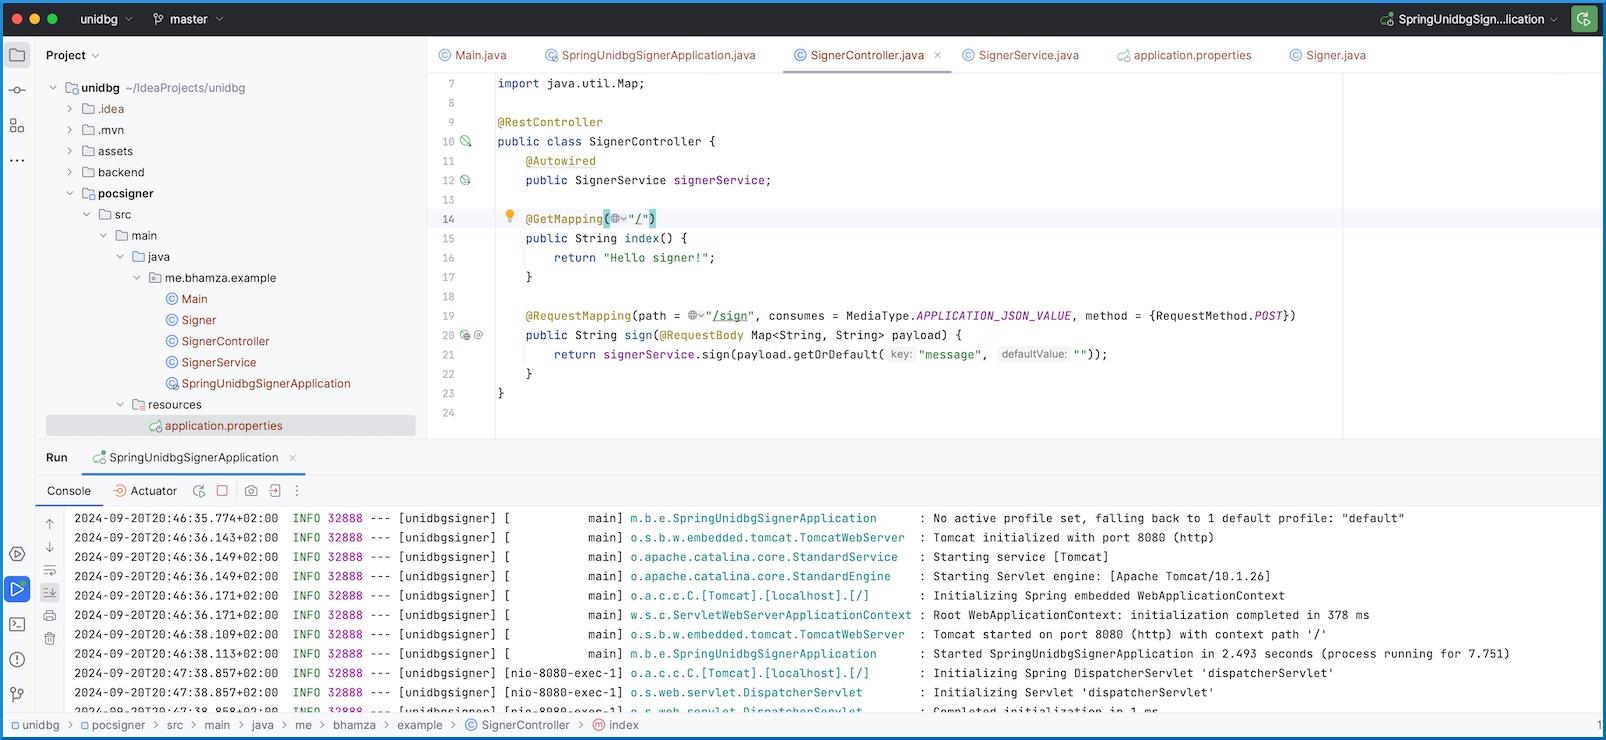Screen dimensions: 1606x740
Task: Open the Structure tool window icon
Action: pyautogui.click(x=17, y=125)
